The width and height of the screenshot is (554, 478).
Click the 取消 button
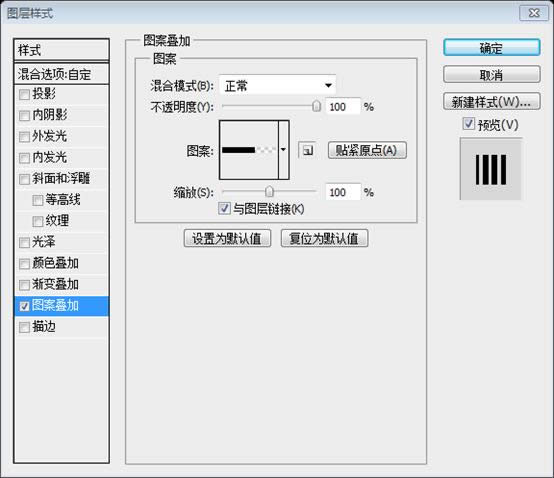point(492,75)
